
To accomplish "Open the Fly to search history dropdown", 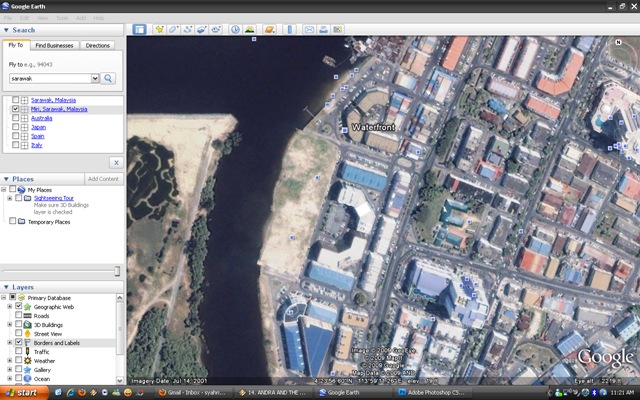I will pos(95,78).
